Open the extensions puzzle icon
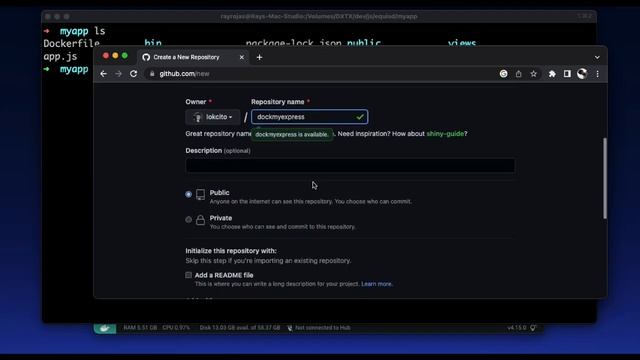This screenshot has width=640, height=360. point(552,74)
